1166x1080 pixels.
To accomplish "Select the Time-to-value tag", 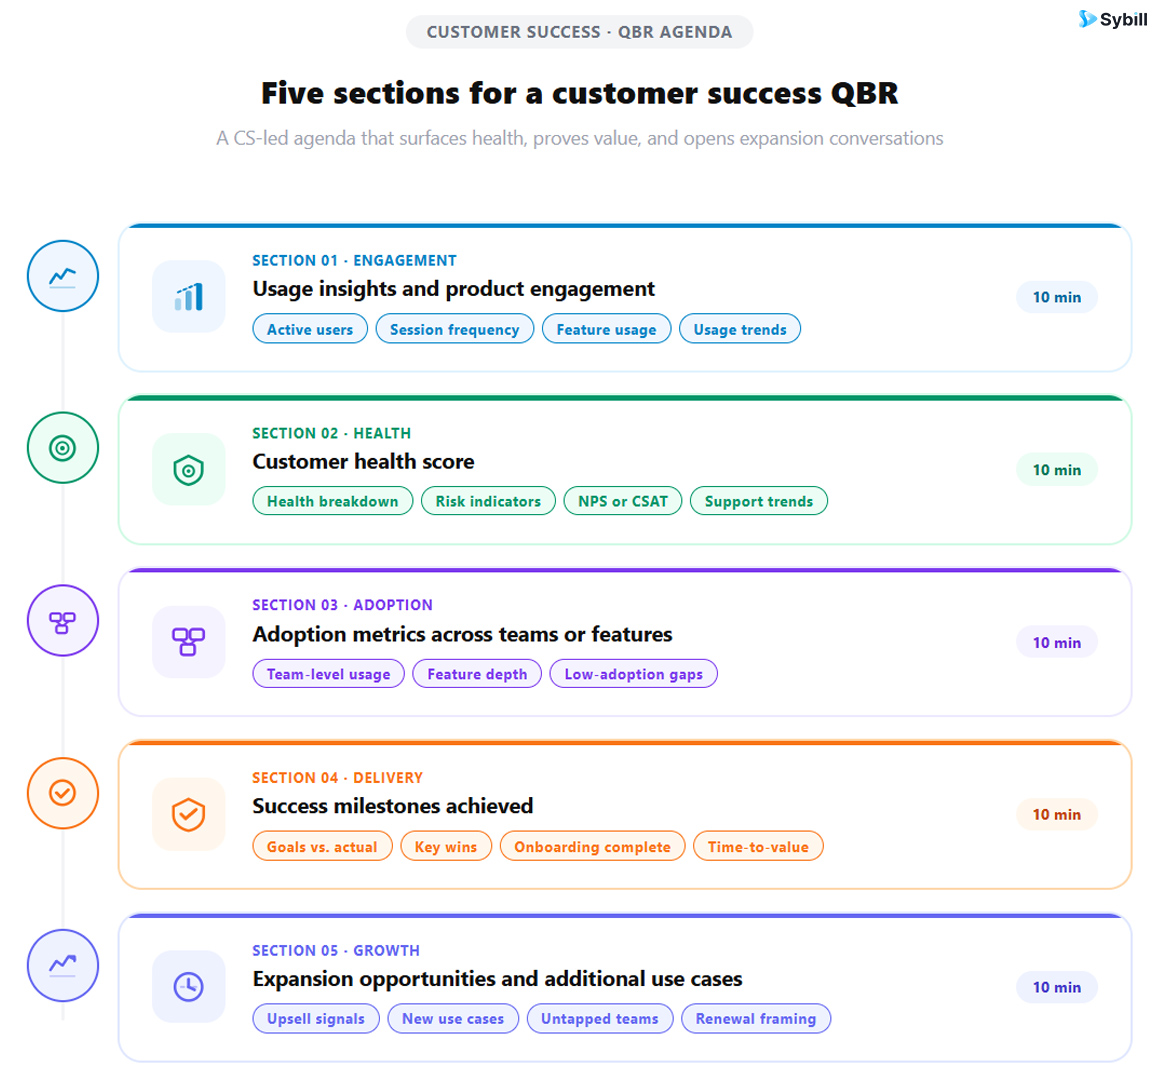I will [x=758, y=846].
